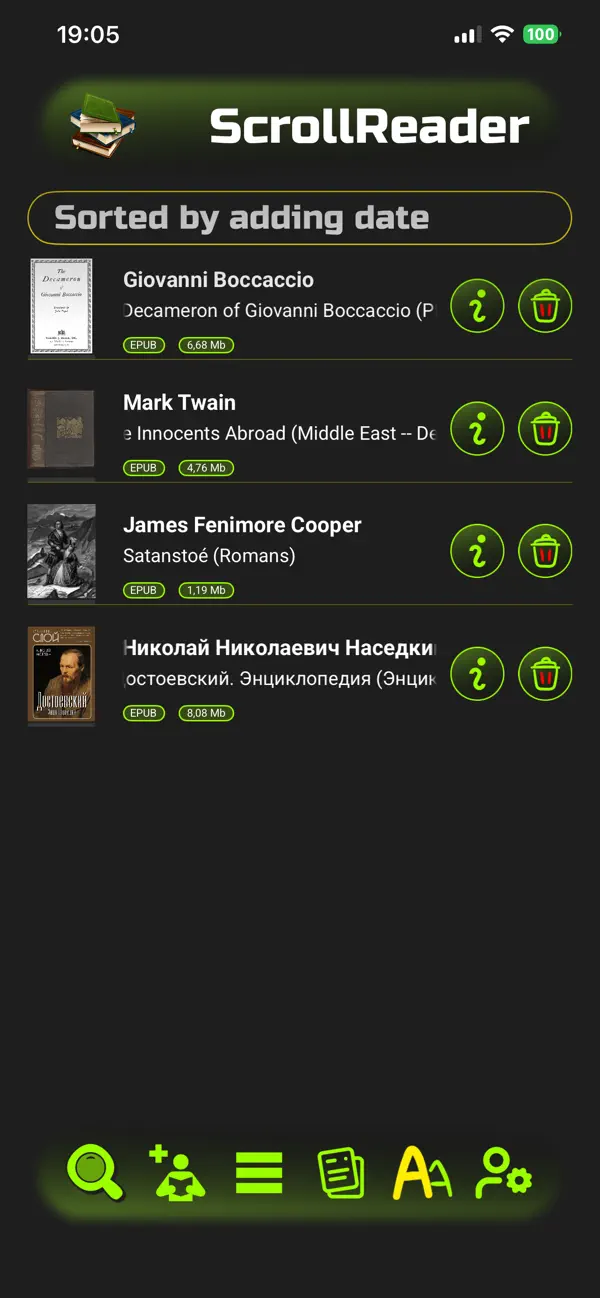Open the hamburger list menu icon
Screen dimensions: 600x1298
(259, 1173)
